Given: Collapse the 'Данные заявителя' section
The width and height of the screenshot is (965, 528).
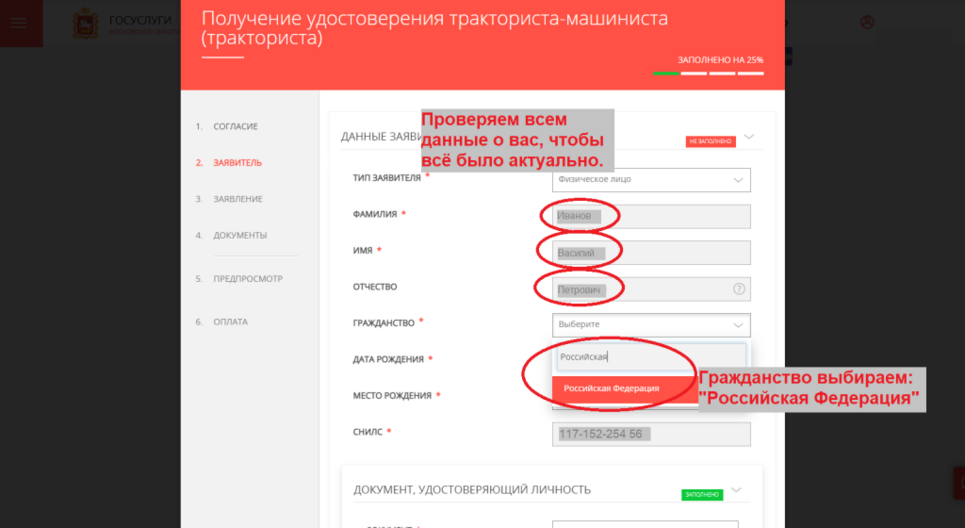Looking at the screenshot, I should tap(748, 137).
